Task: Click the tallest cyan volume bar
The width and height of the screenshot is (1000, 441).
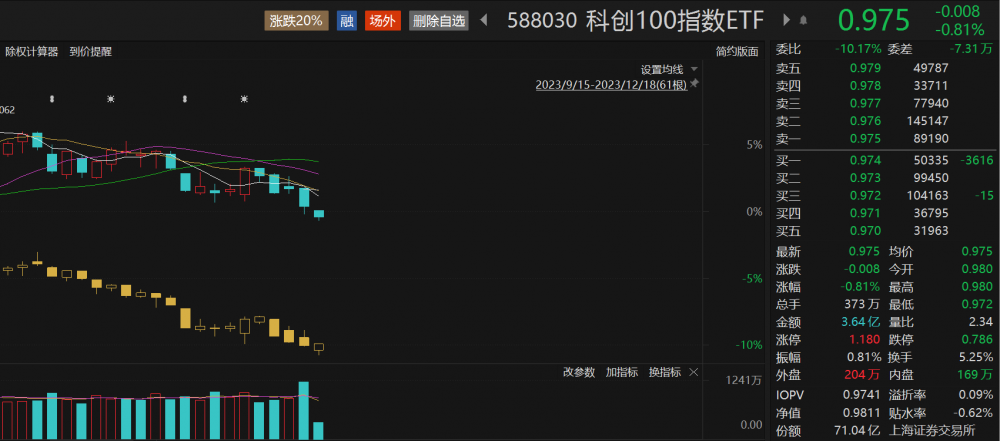Action: (303, 410)
